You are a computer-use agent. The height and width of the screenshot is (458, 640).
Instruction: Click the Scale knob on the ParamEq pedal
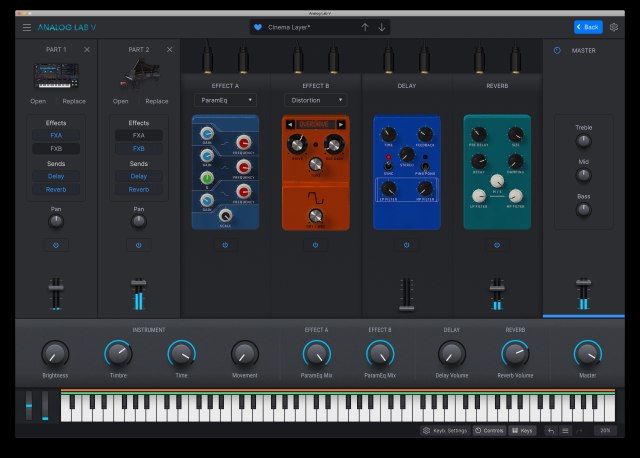click(225, 215)
